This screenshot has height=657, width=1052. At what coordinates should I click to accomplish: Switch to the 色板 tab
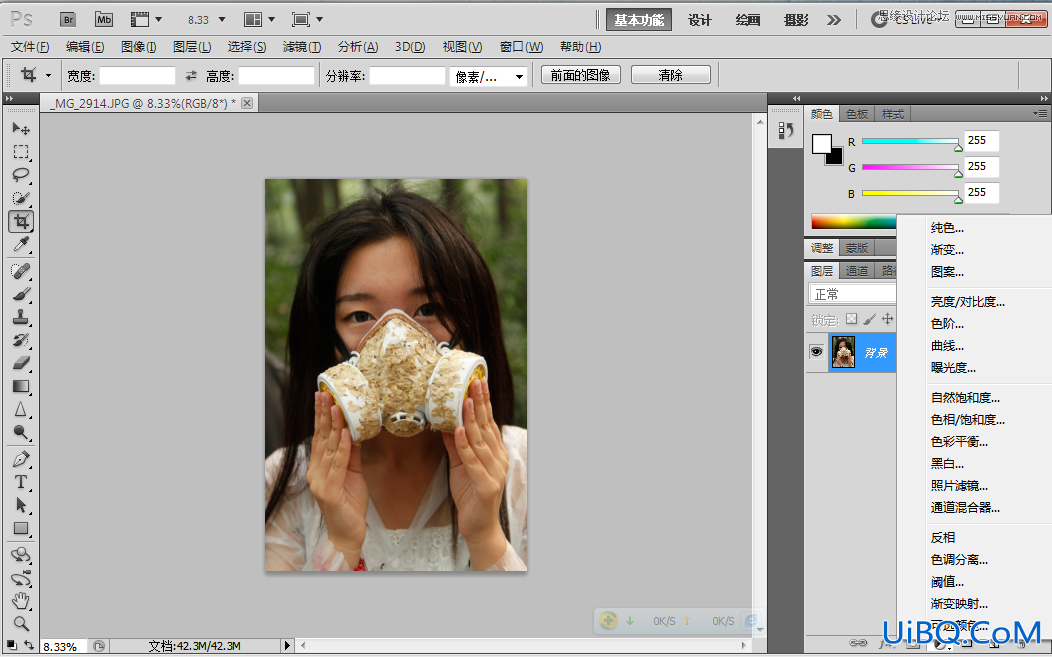point(857,114)
